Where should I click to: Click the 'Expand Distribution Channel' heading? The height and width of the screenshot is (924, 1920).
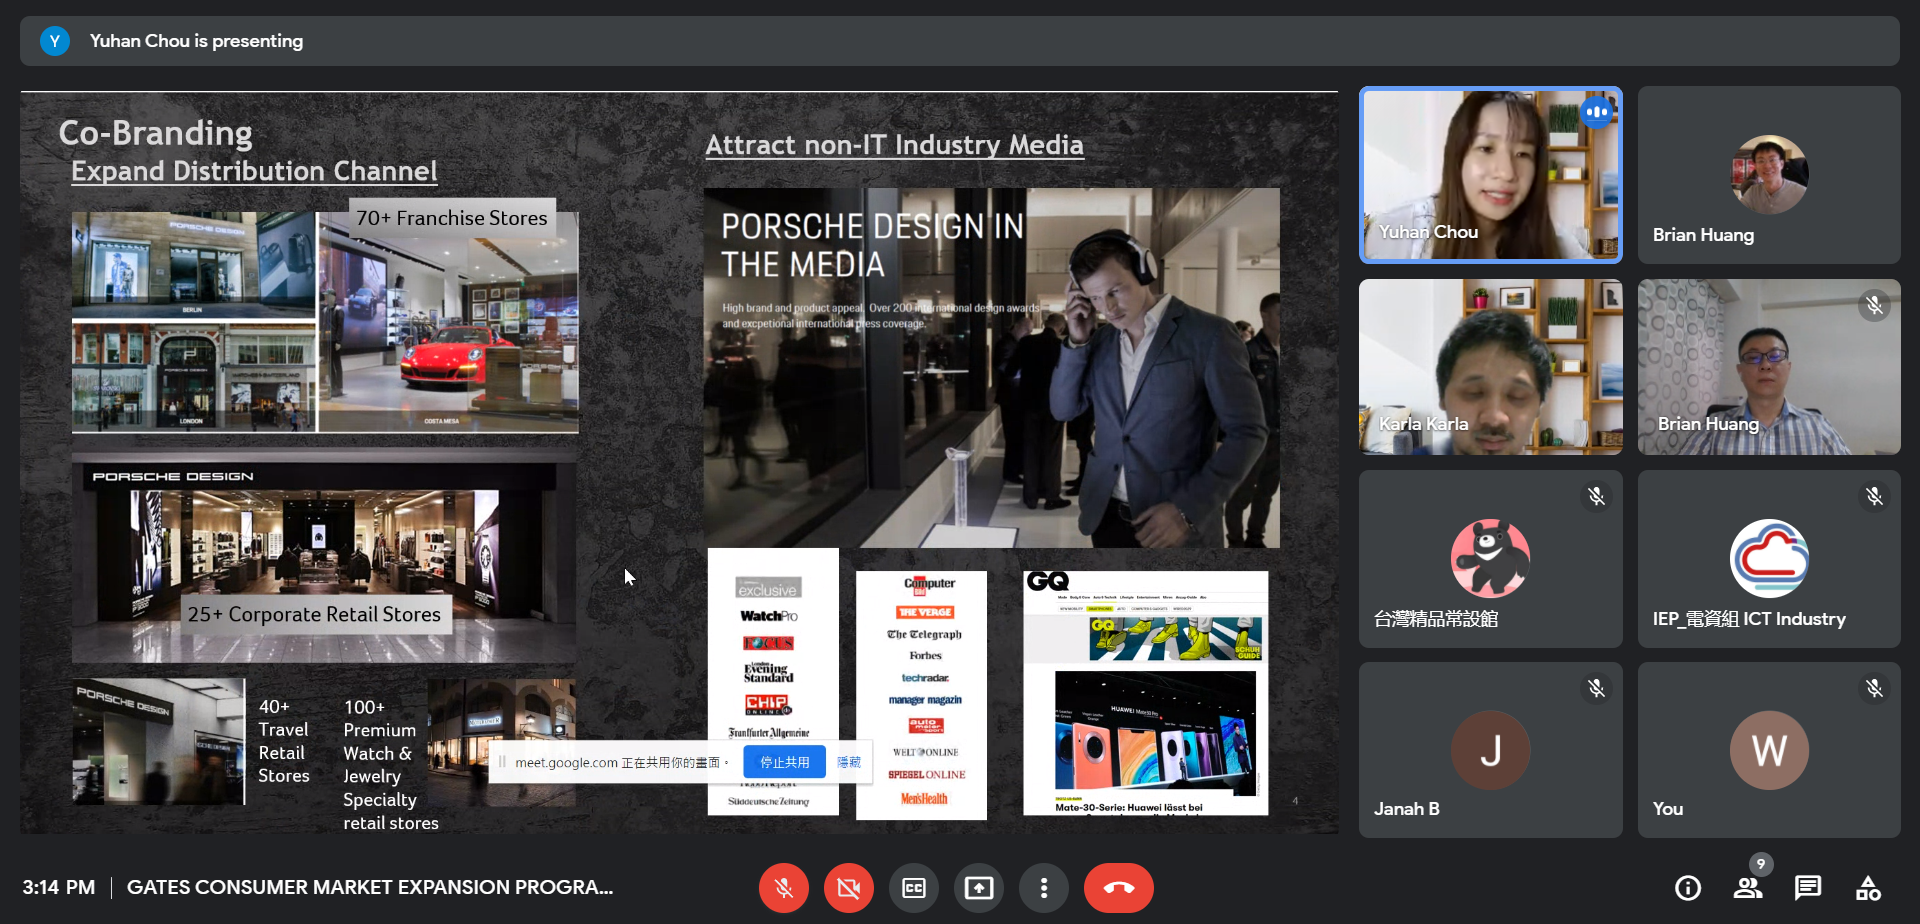[x=254, y=171]
